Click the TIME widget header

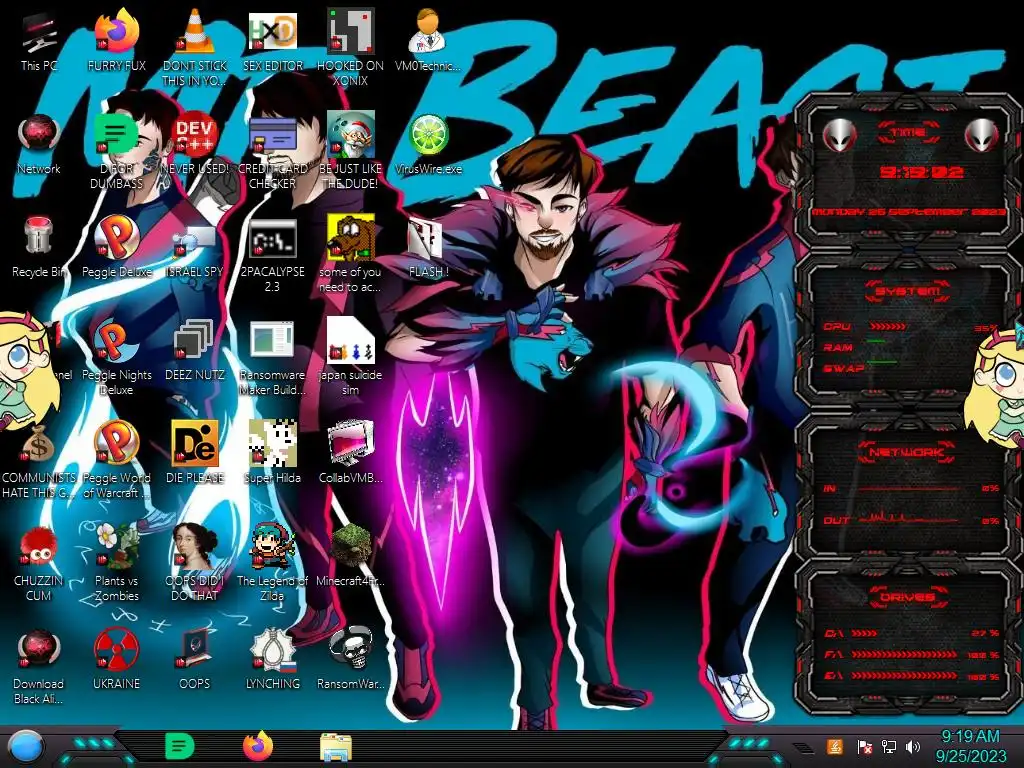click(908, 133)
